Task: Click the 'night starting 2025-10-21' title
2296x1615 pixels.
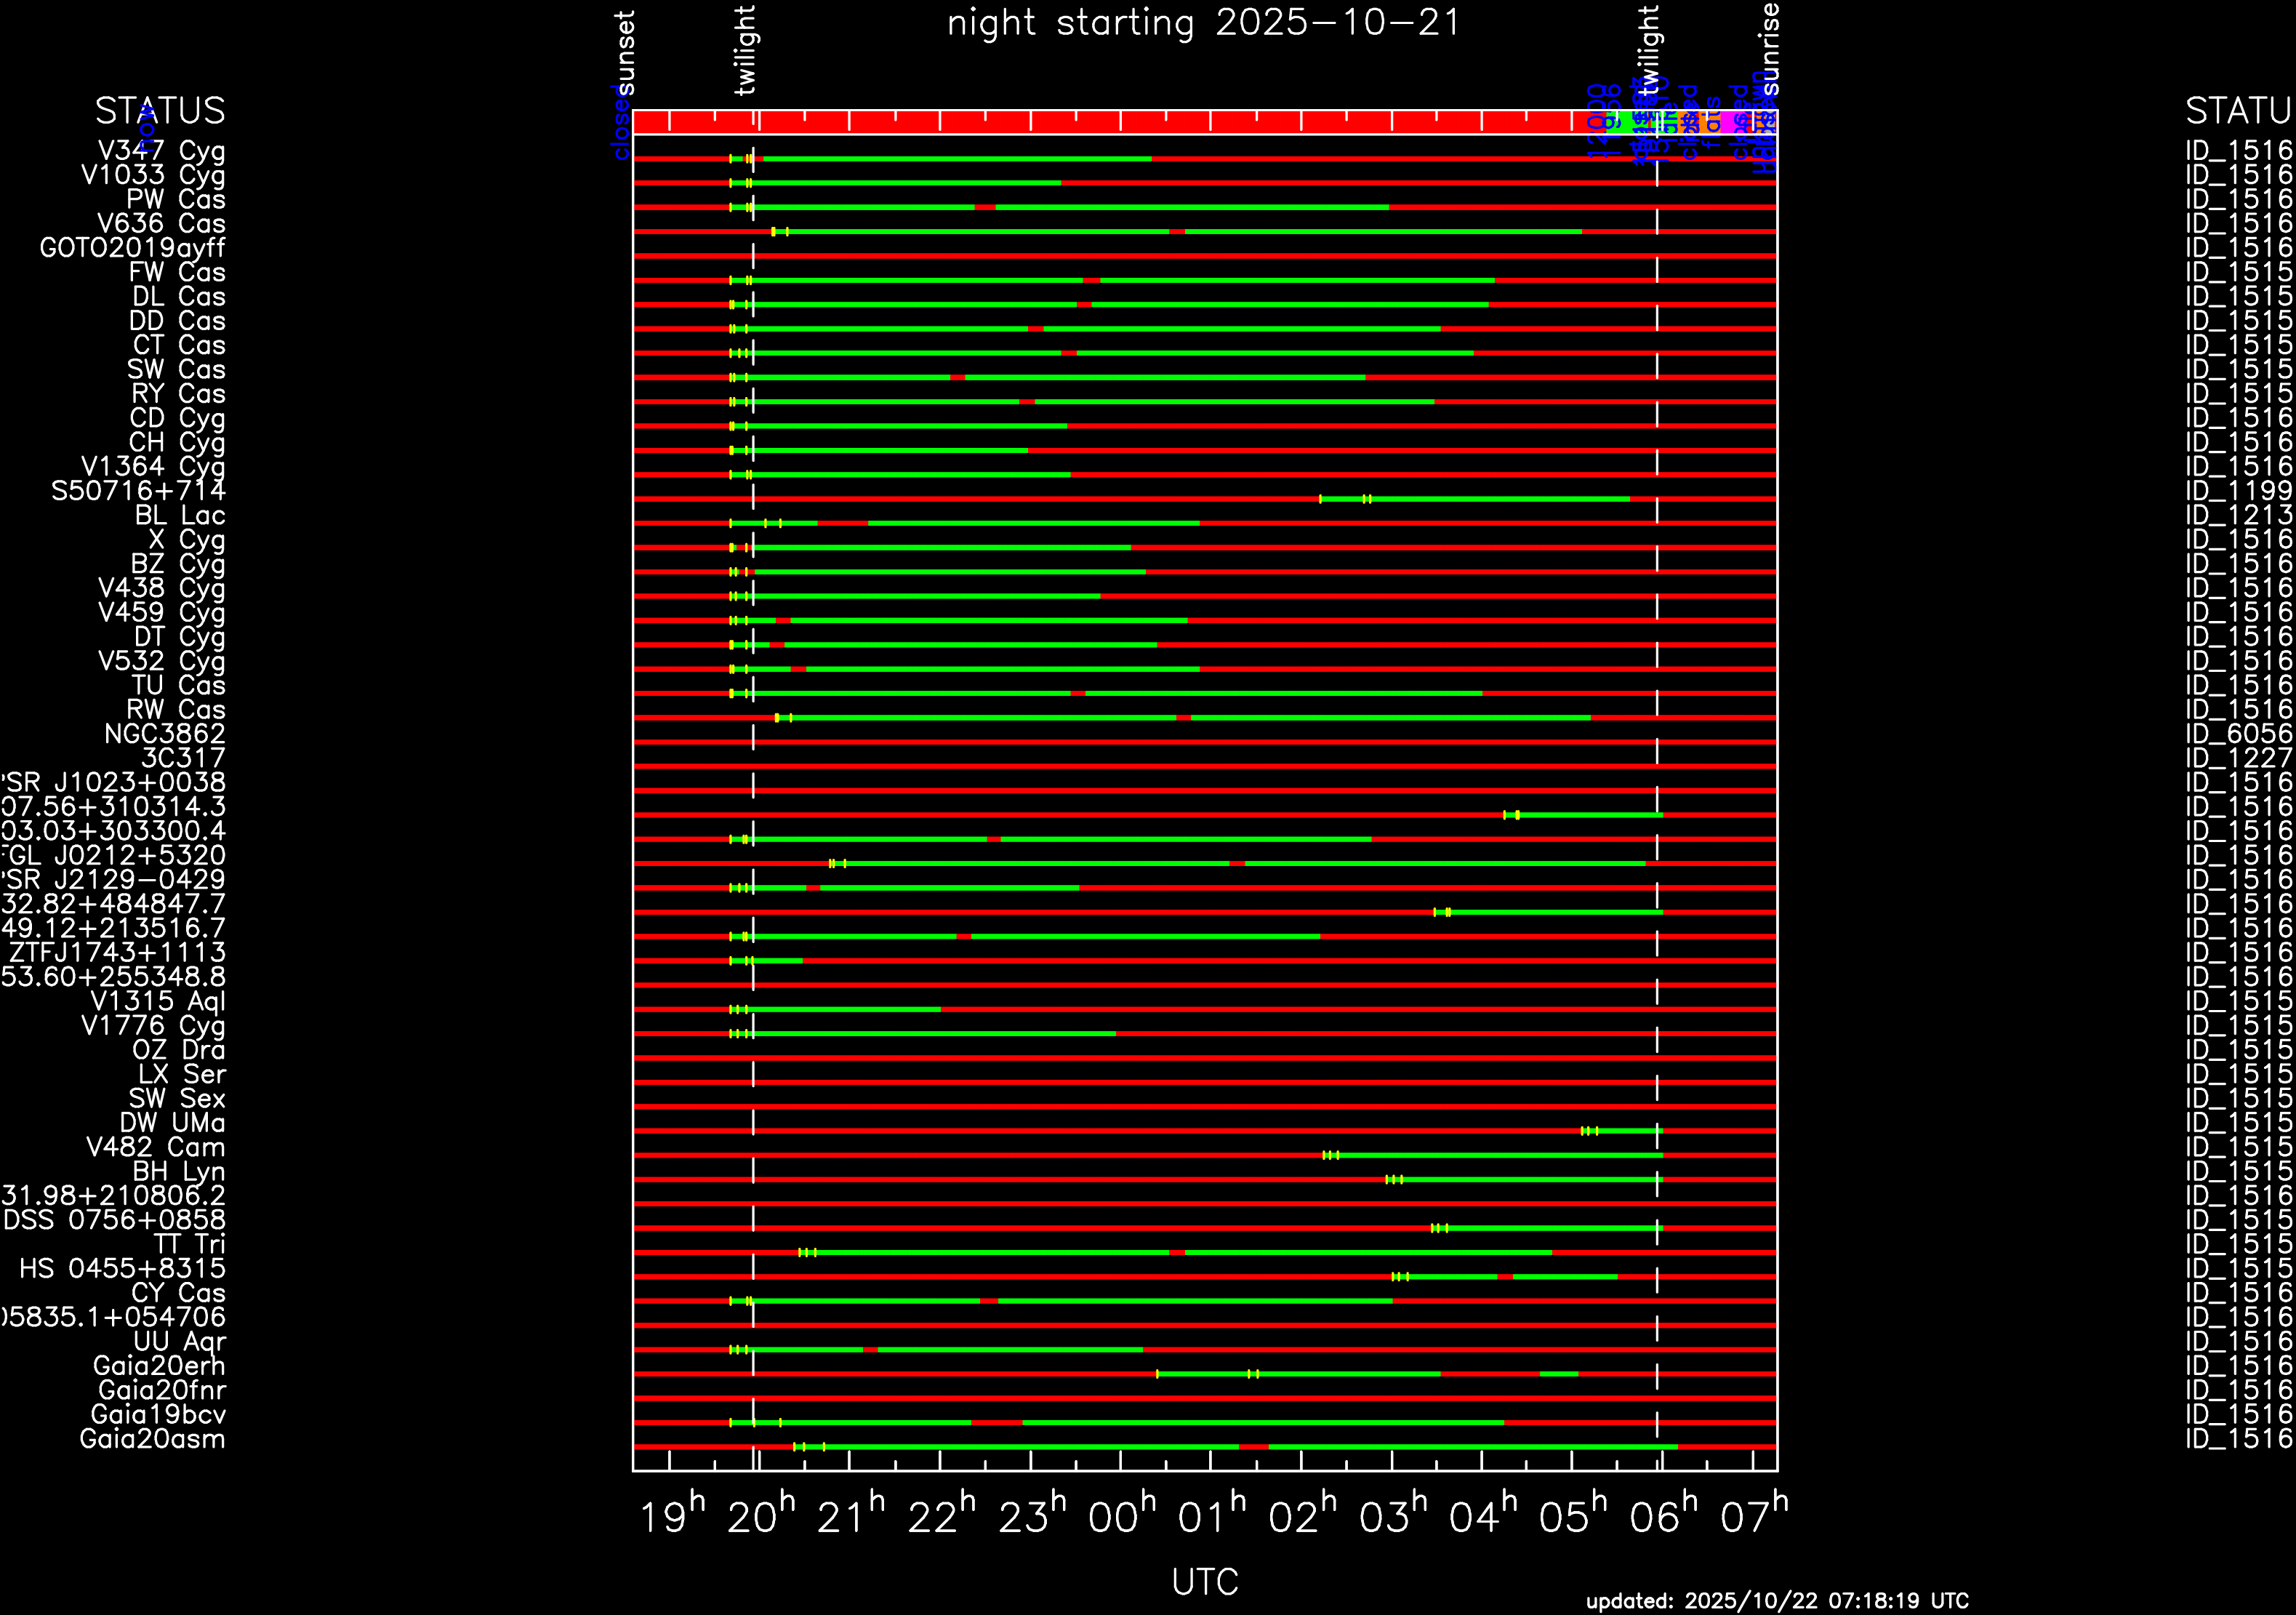Action: (x=1204, y=23)
